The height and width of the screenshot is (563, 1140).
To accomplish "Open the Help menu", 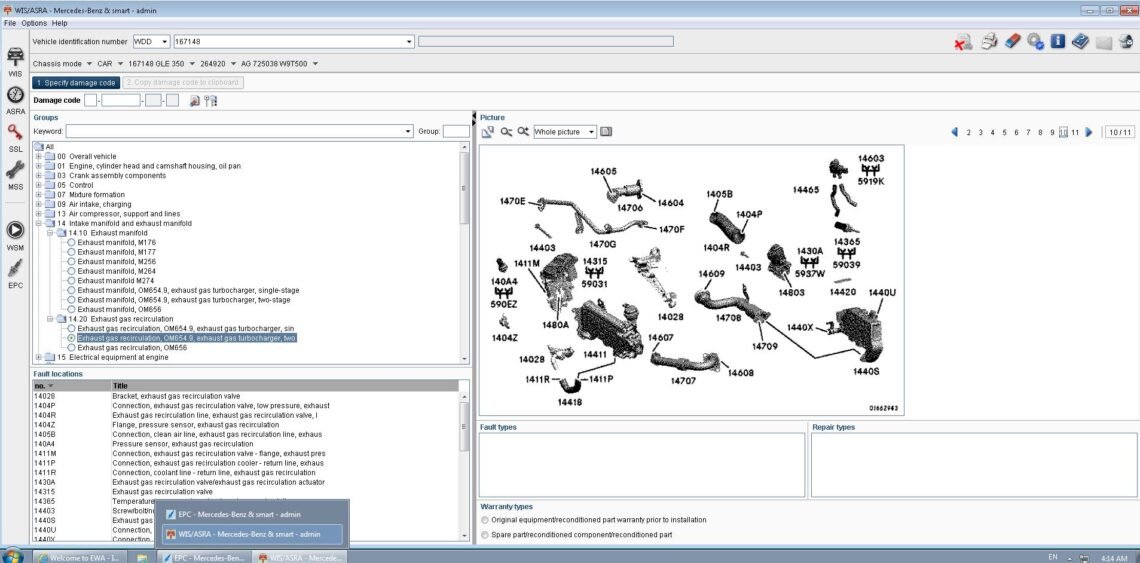I will tap(60, 23).
